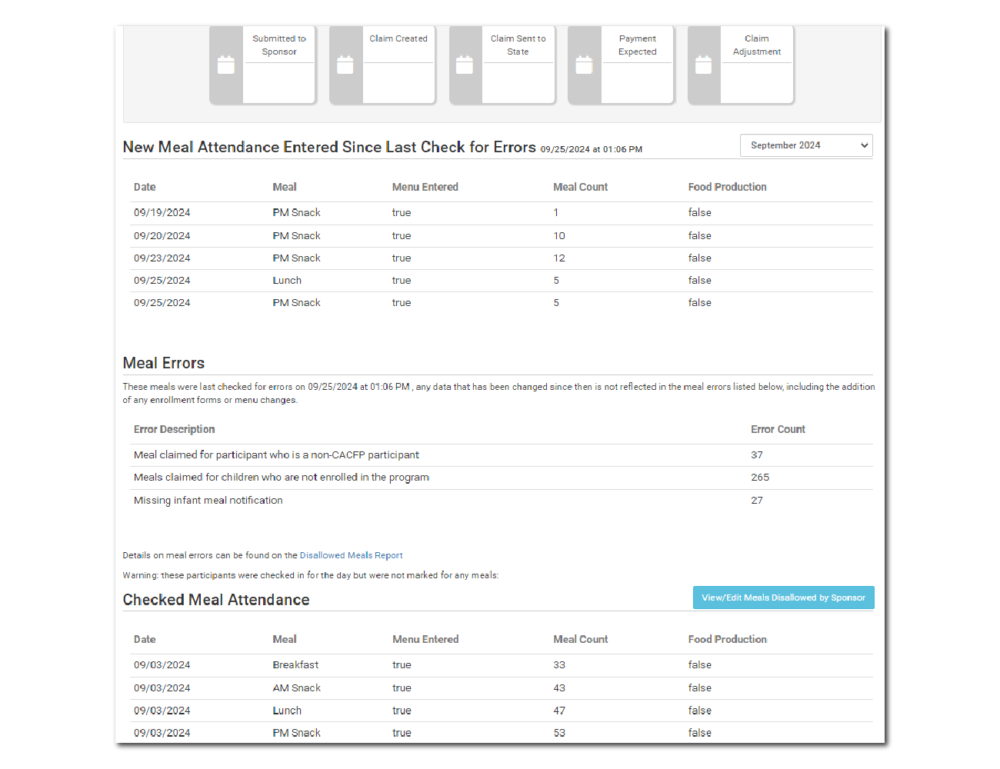
Task: Click the calendar icon on Claim Sent to State card
Action: click(x=464, y=64)
